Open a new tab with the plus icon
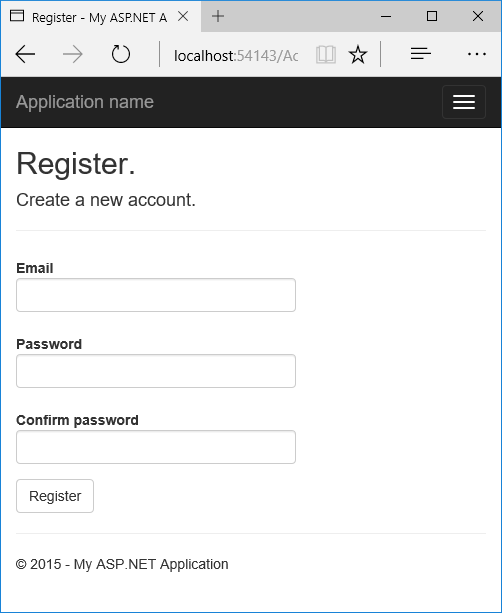Viewport: 502px width, 613px height. point(218,16)
